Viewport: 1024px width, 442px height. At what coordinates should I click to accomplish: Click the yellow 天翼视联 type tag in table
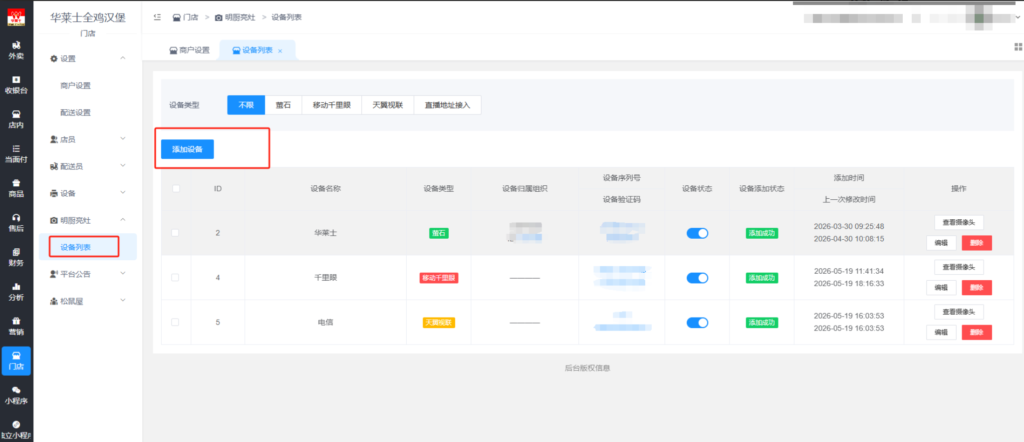(438, 322)
